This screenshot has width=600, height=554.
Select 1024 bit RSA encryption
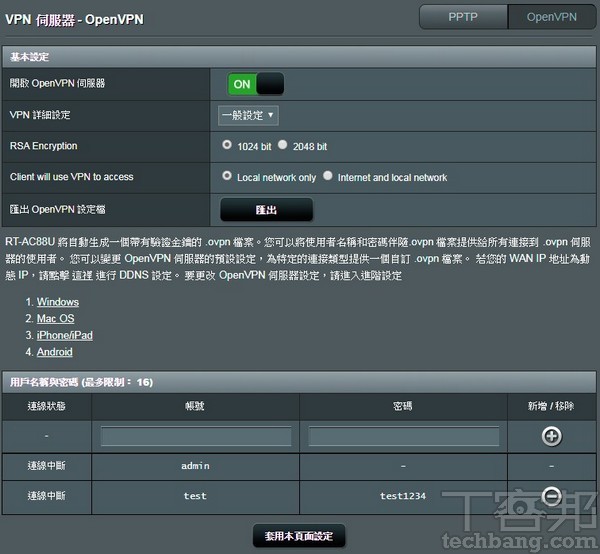click(x=228, y=145)
